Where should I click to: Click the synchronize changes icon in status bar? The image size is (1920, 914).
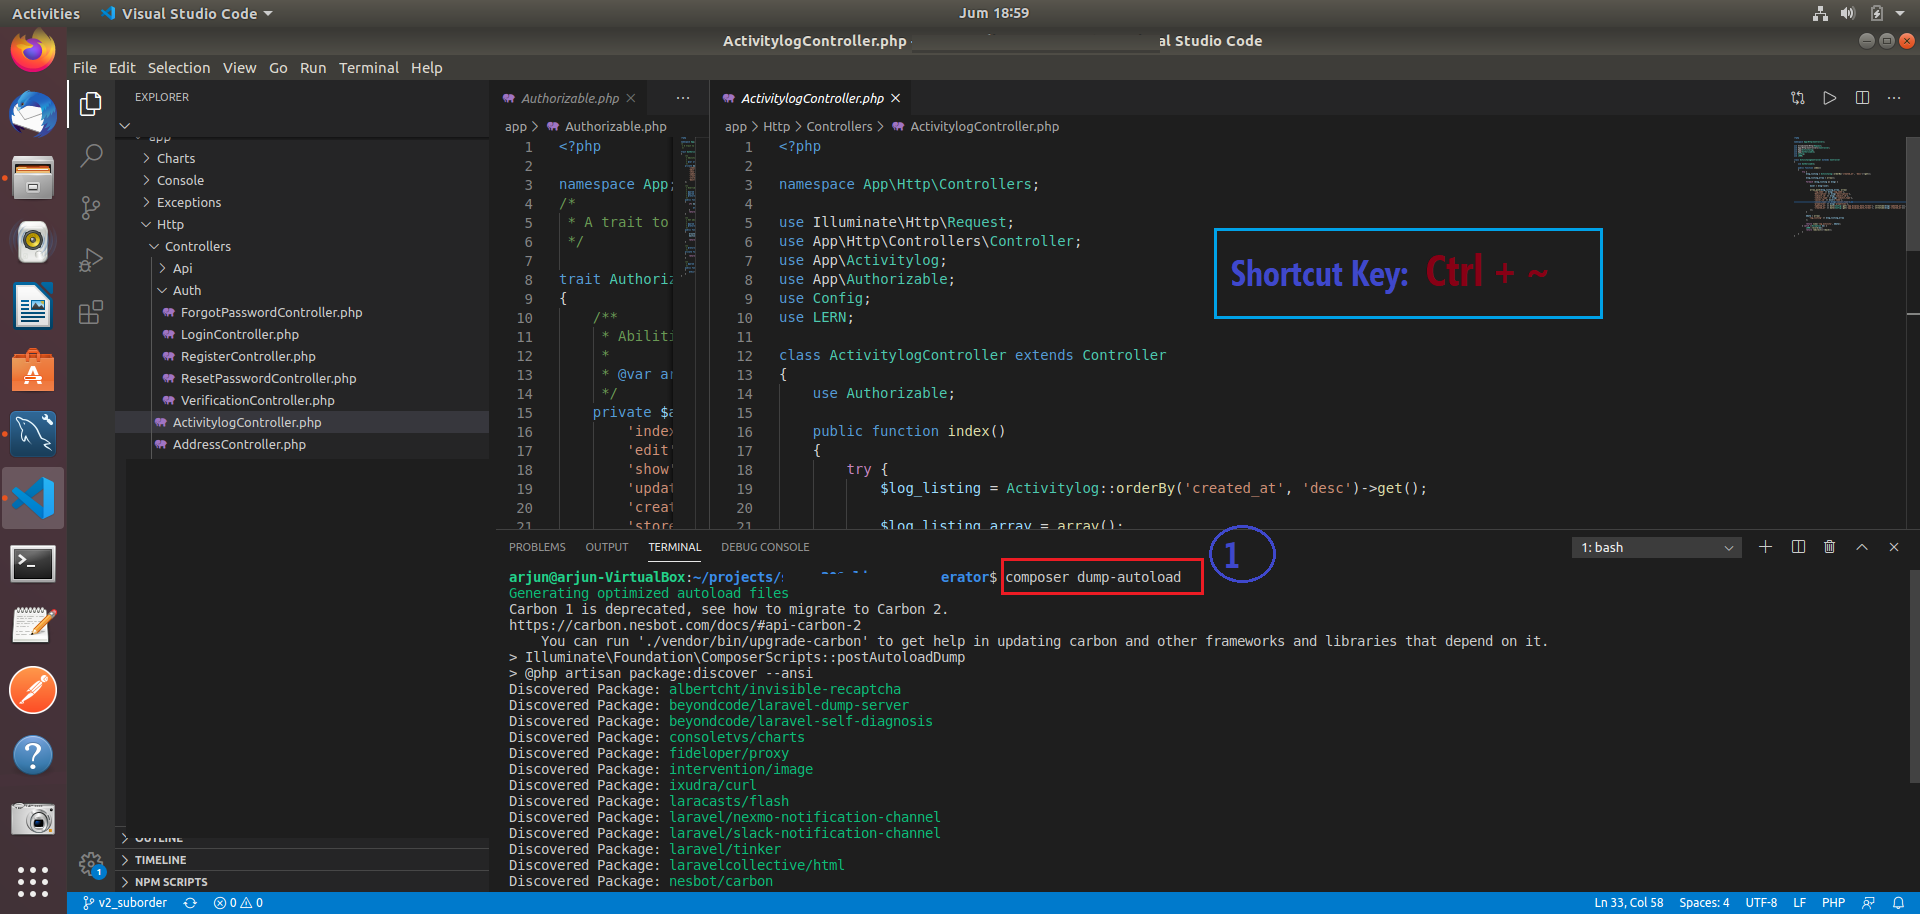190,903
